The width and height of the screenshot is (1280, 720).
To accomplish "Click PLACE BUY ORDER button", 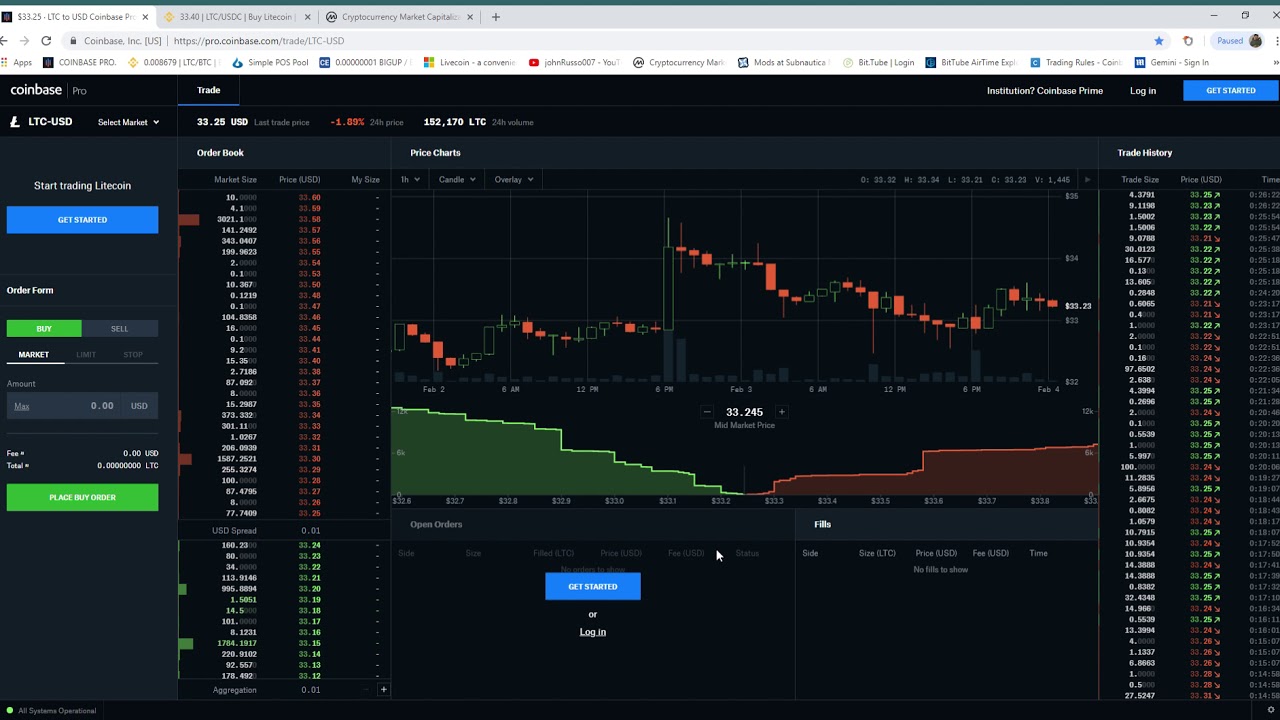I will 82,497.
